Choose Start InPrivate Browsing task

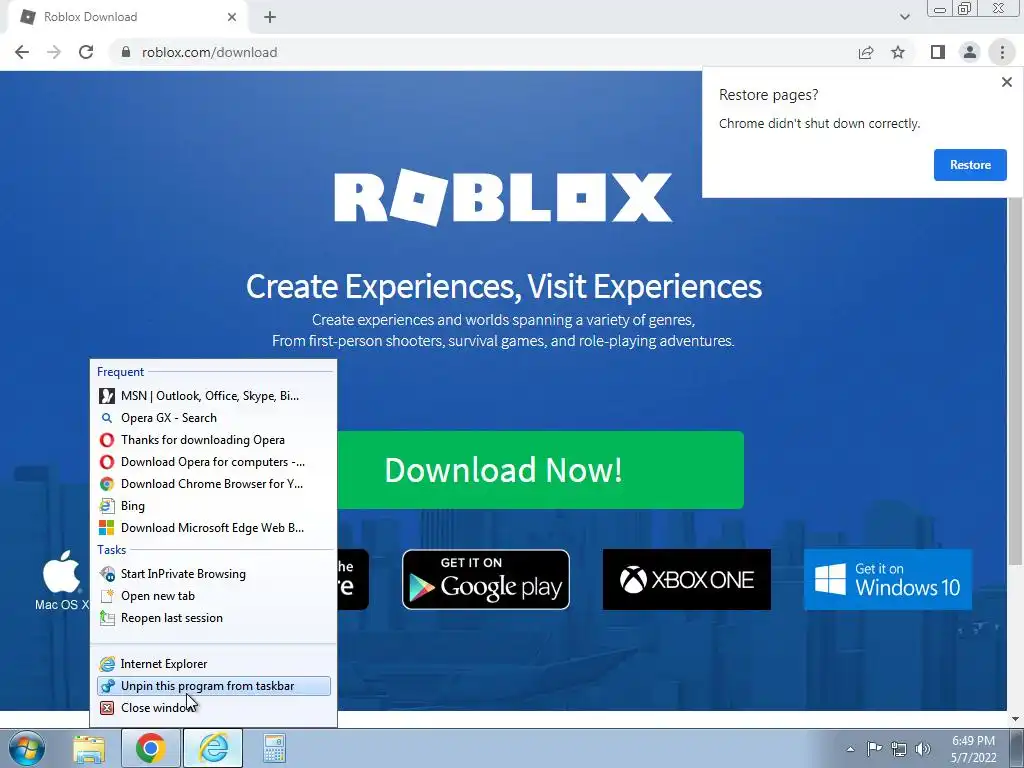[214, 574]
